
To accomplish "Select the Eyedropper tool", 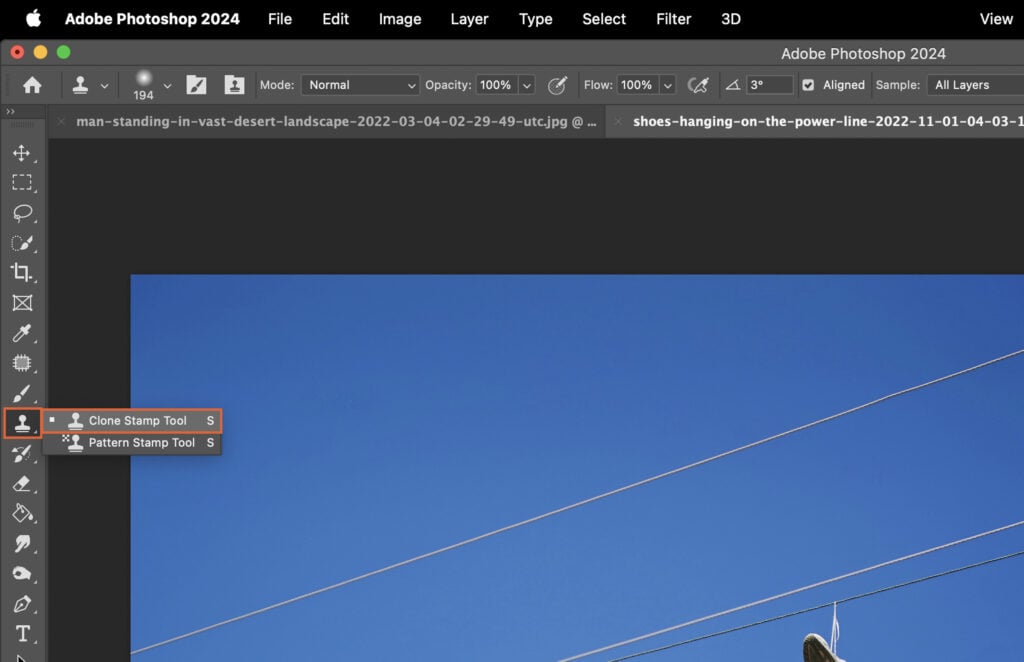I will (x=23, y=333).
